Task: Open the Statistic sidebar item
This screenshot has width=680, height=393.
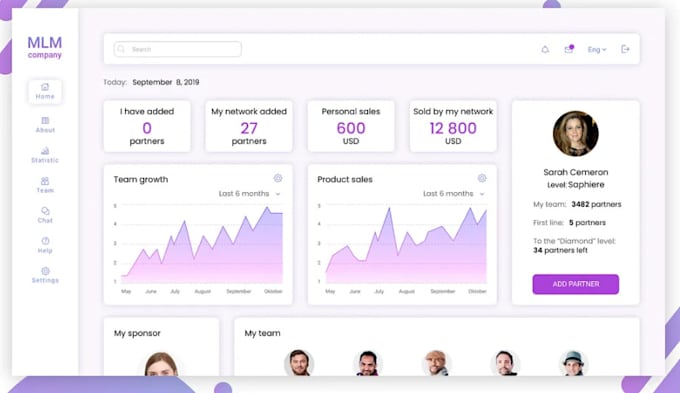Action: coord(45,155)
